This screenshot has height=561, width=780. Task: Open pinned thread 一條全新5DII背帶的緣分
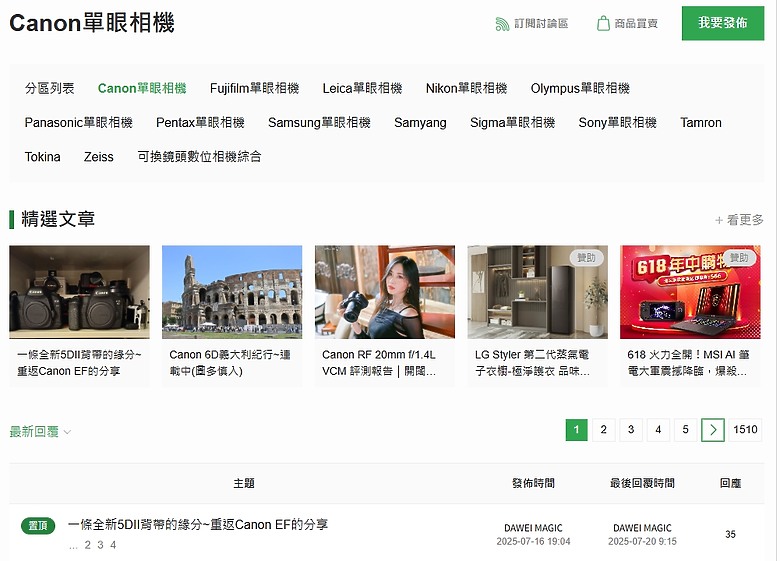198,525
